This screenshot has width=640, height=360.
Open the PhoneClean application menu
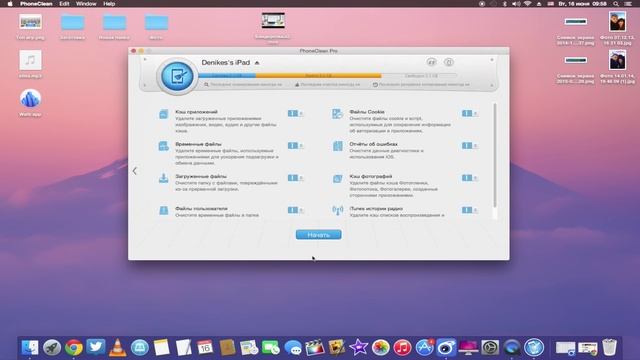tap(36, 4)
